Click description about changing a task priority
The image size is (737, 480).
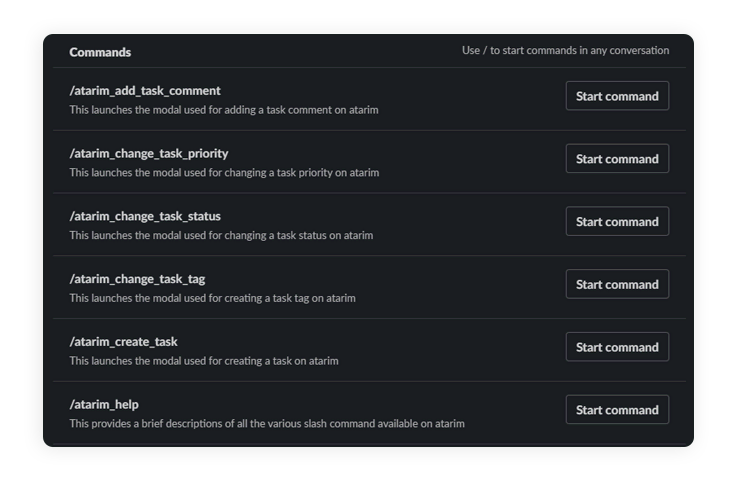point(224,173)
